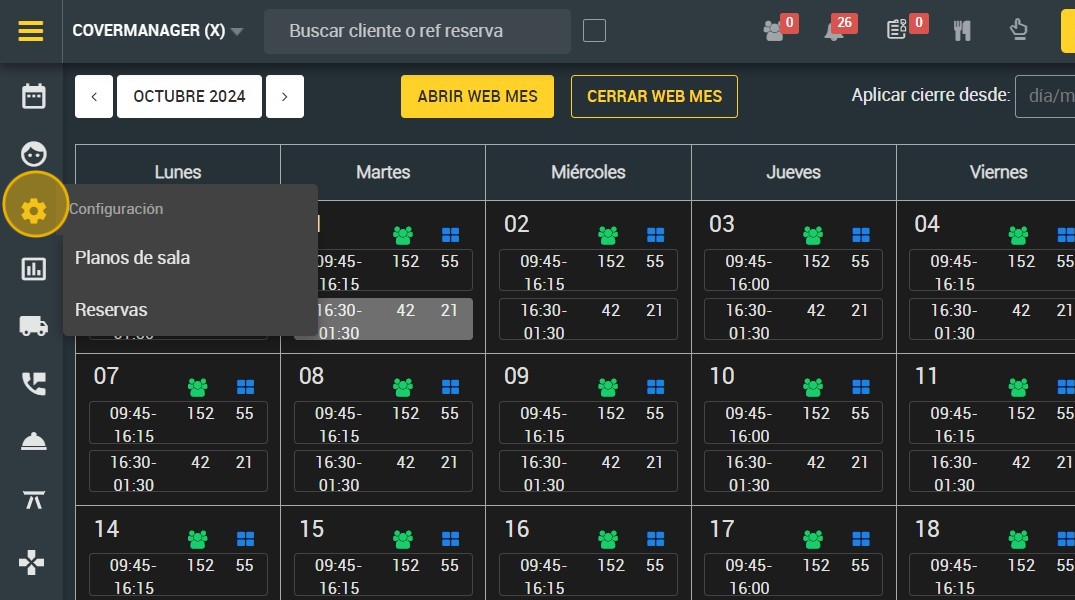Open the customers face icon in sidebar
The width and height of the screenshot is (1075, 600).
(34, 154)
